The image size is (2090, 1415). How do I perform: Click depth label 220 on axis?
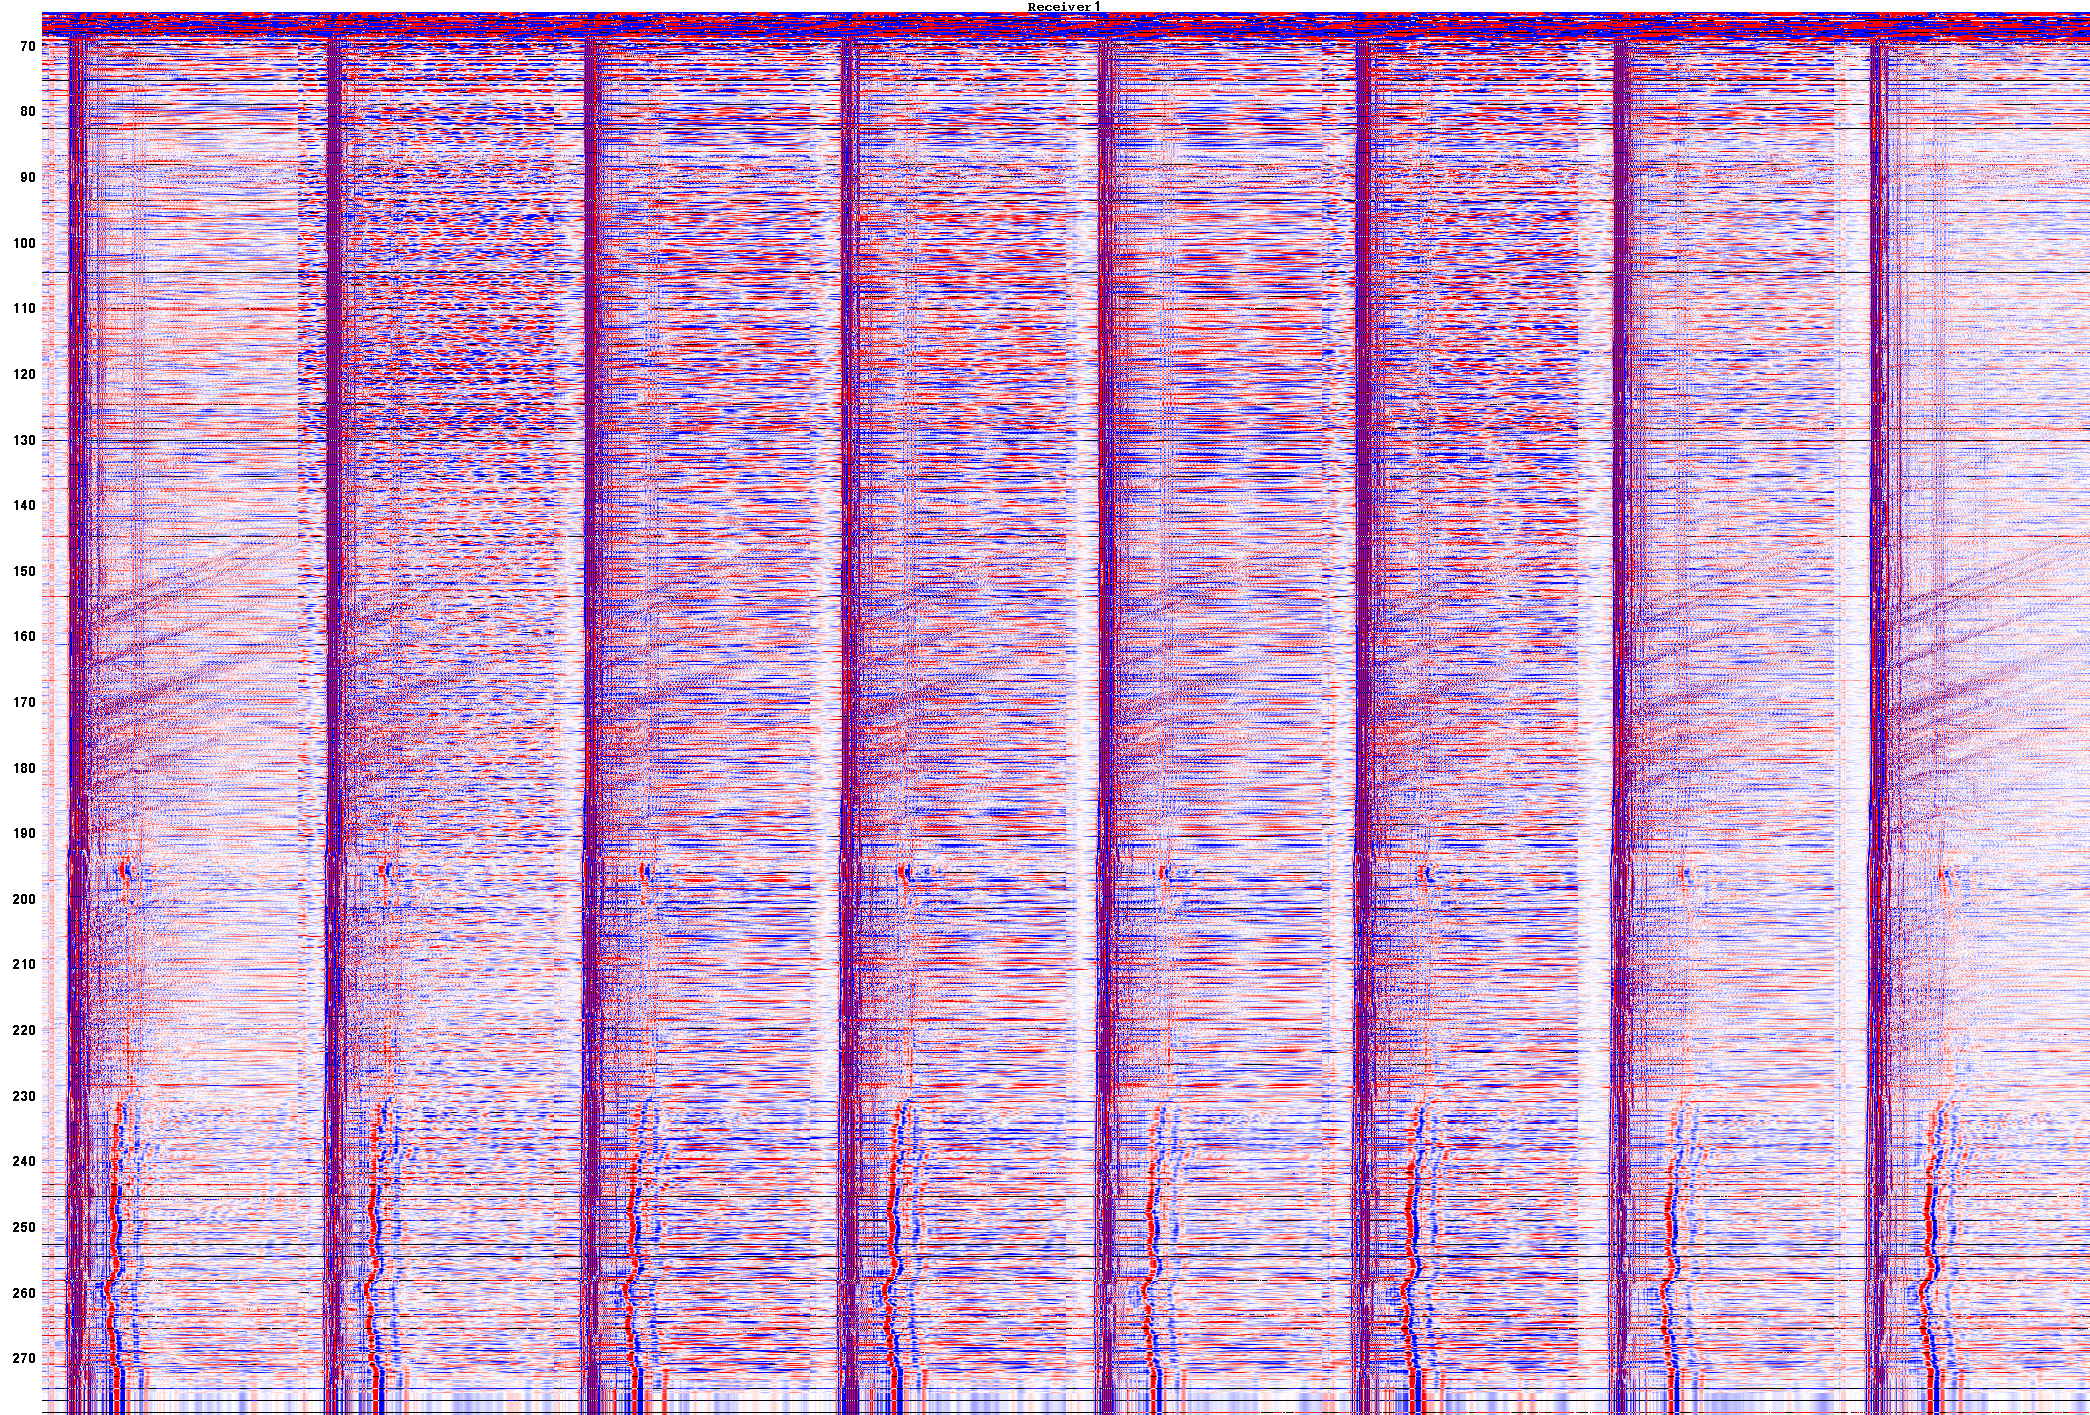(x=23, y=1031)
